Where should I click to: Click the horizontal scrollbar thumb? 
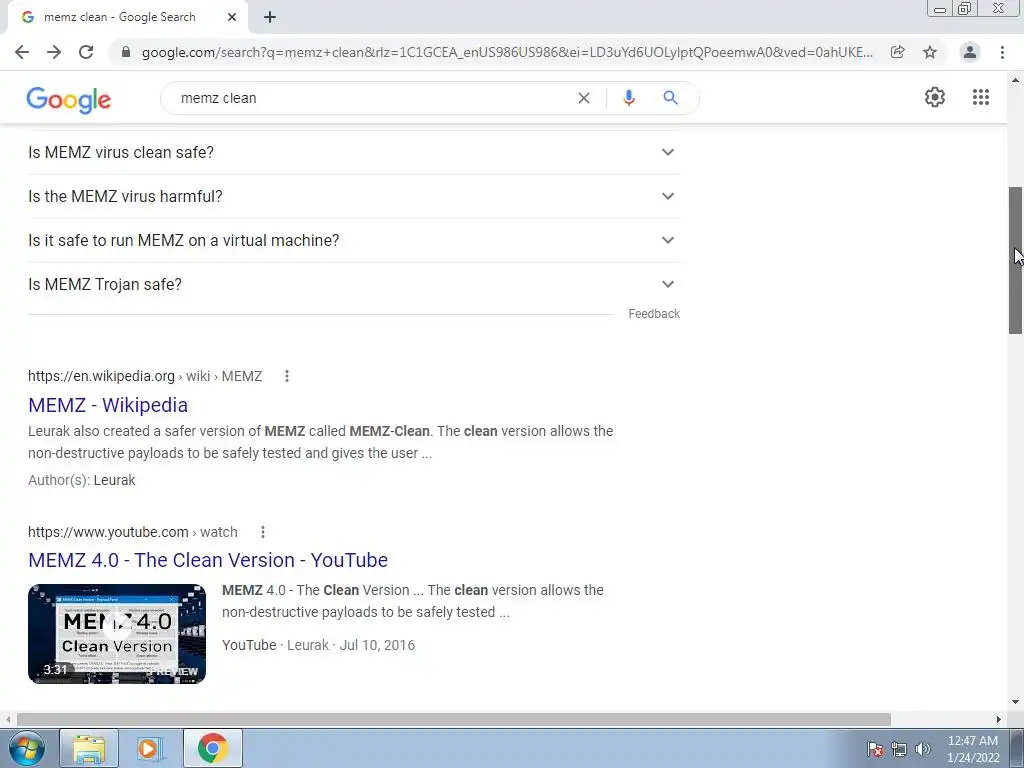point(454,719)
